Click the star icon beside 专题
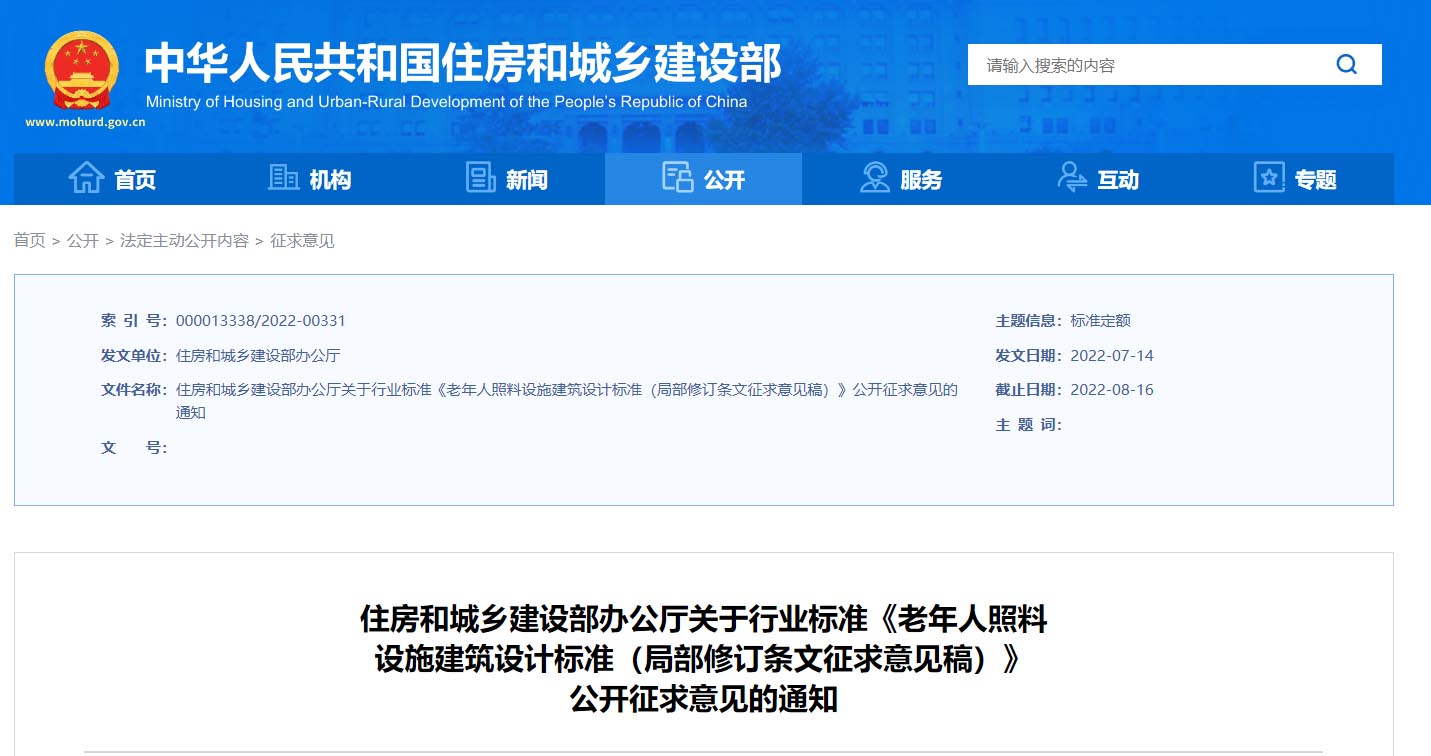 [x=1269, y=178]
